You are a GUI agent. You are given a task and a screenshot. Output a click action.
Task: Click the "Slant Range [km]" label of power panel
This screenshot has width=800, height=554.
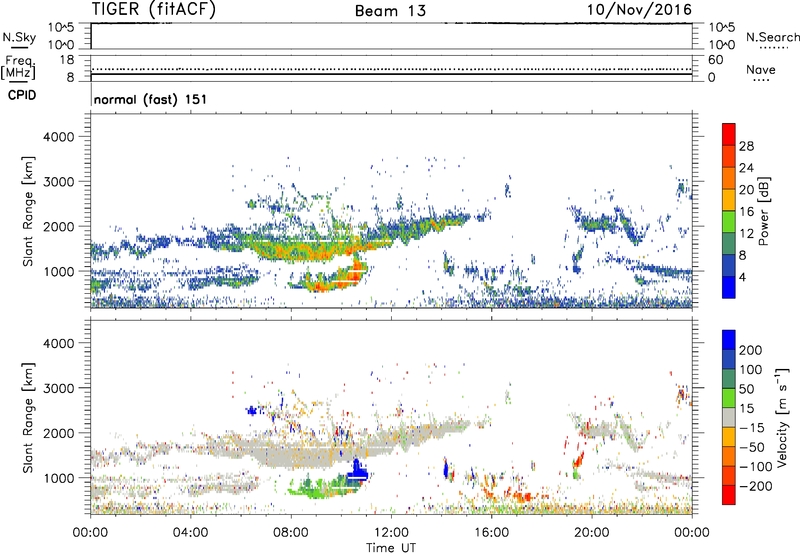point(28,211)
